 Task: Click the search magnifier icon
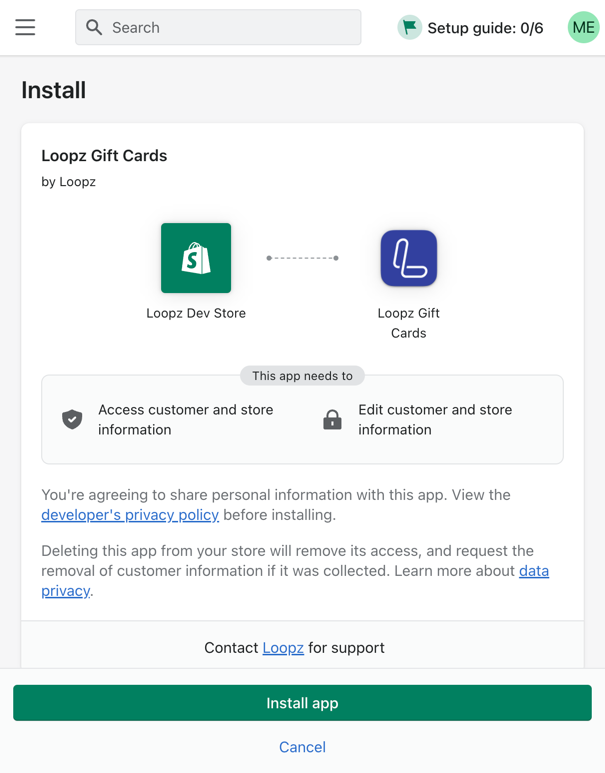pyautogui.click(x=94, y=28)
